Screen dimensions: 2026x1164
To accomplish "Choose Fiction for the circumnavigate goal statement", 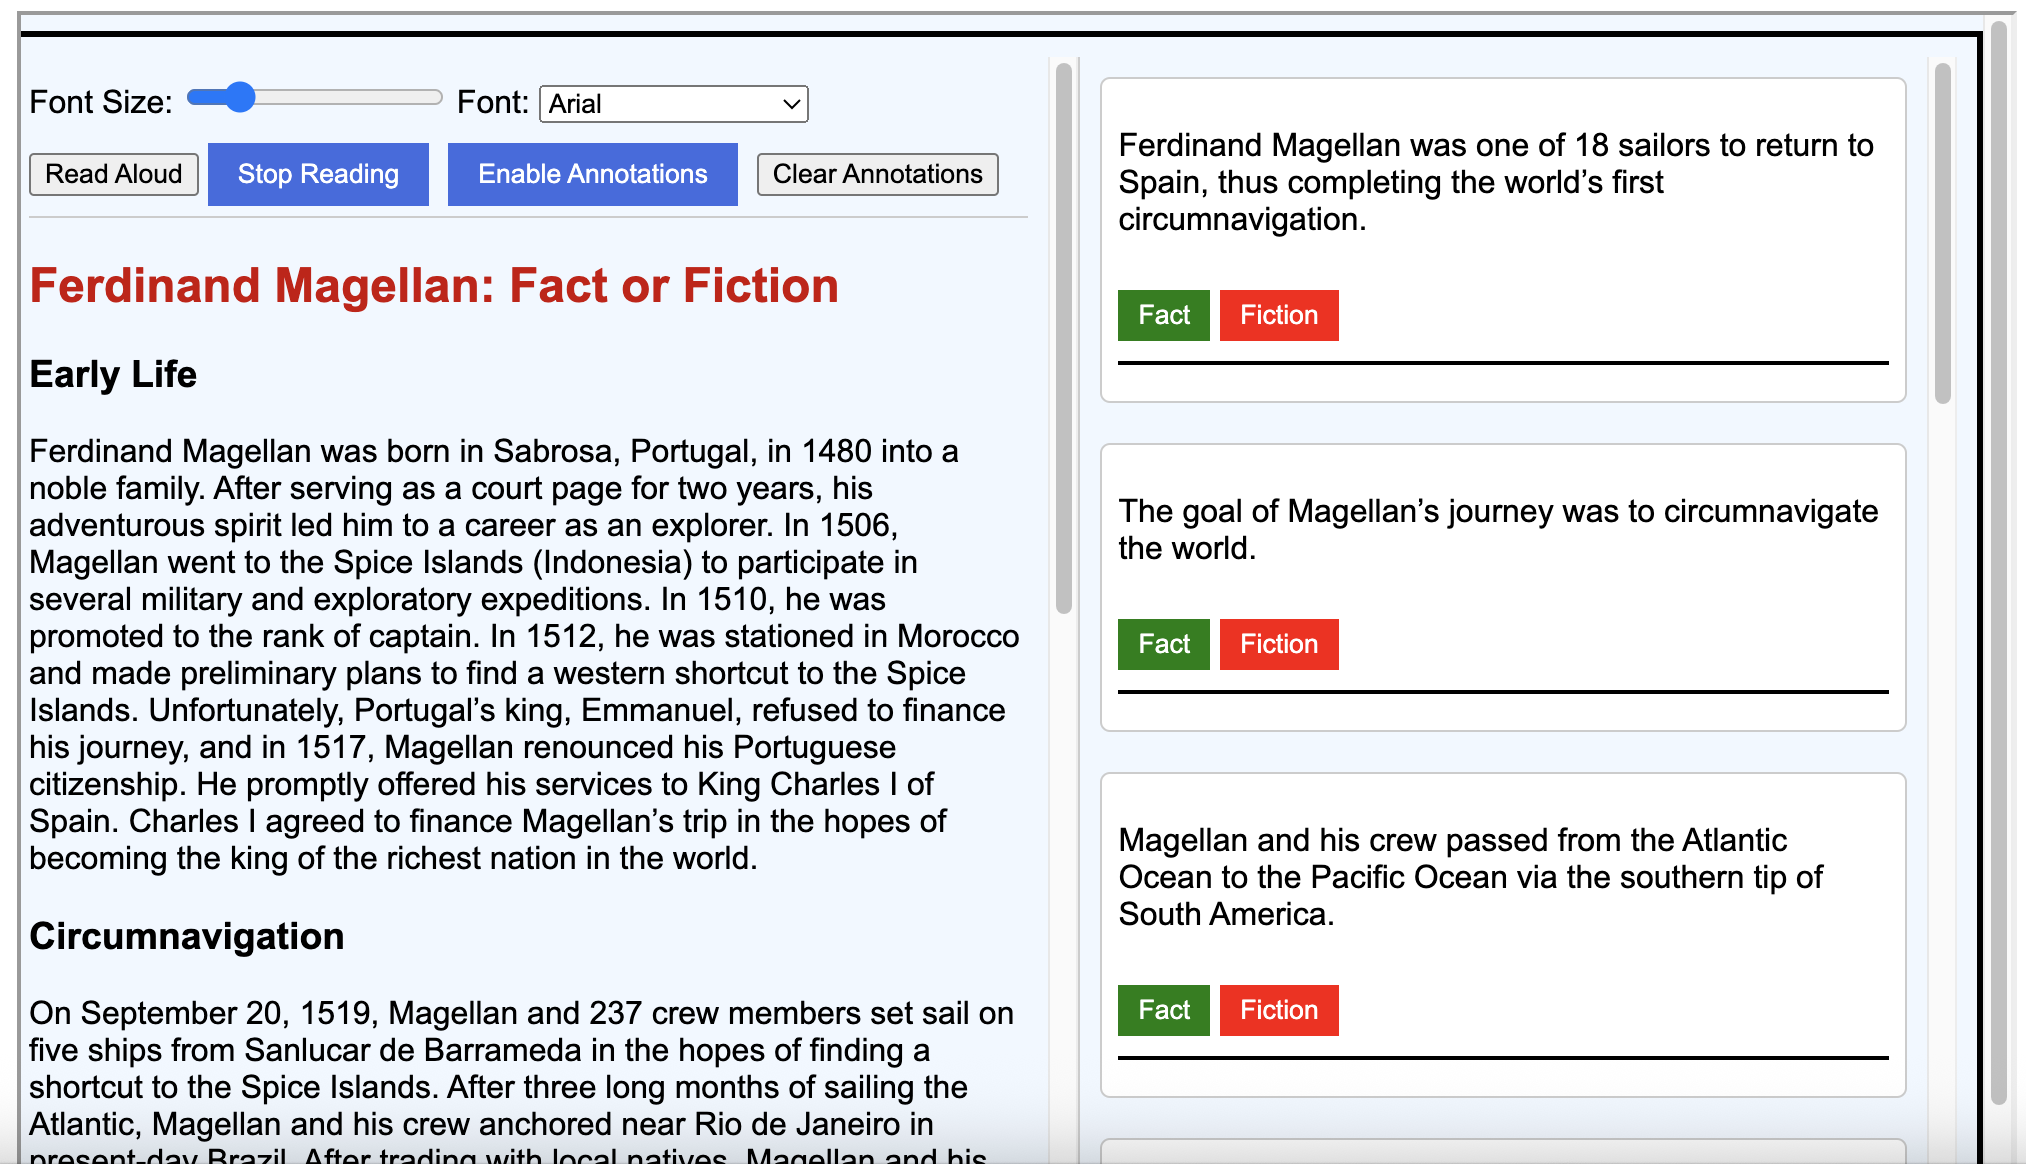I will tap(1278, 644).
